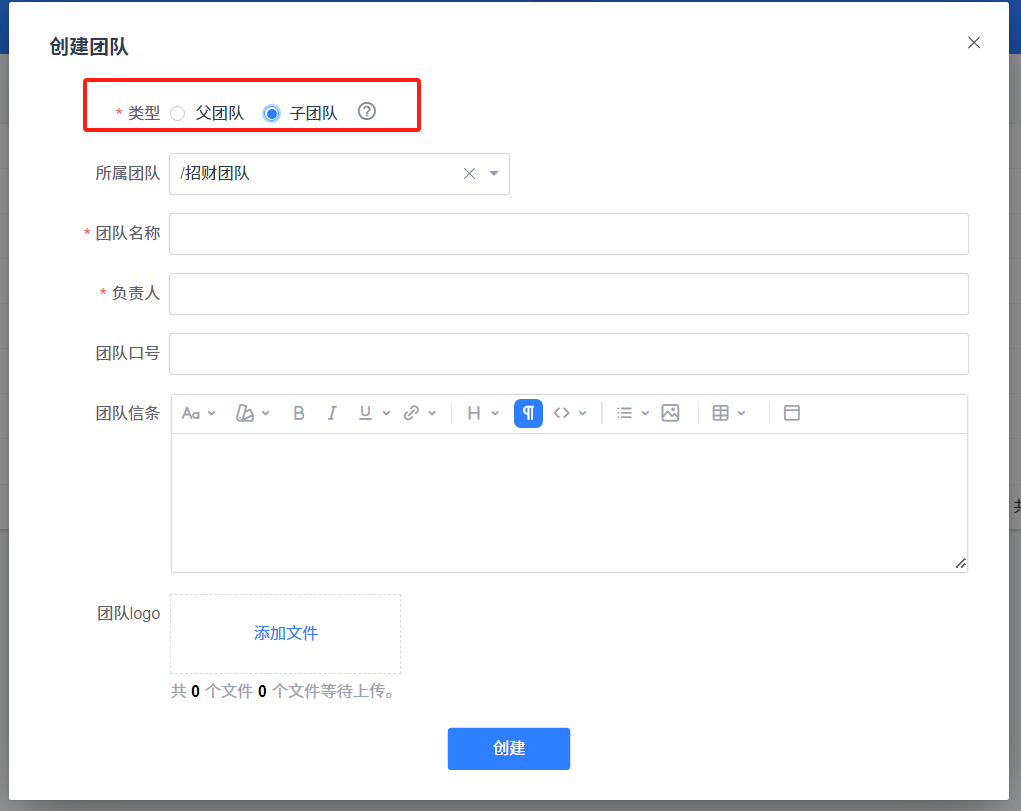This screenshot has height=811, width=1021.
Task: Insert an image via the toolbar
Action: point(670,413)
